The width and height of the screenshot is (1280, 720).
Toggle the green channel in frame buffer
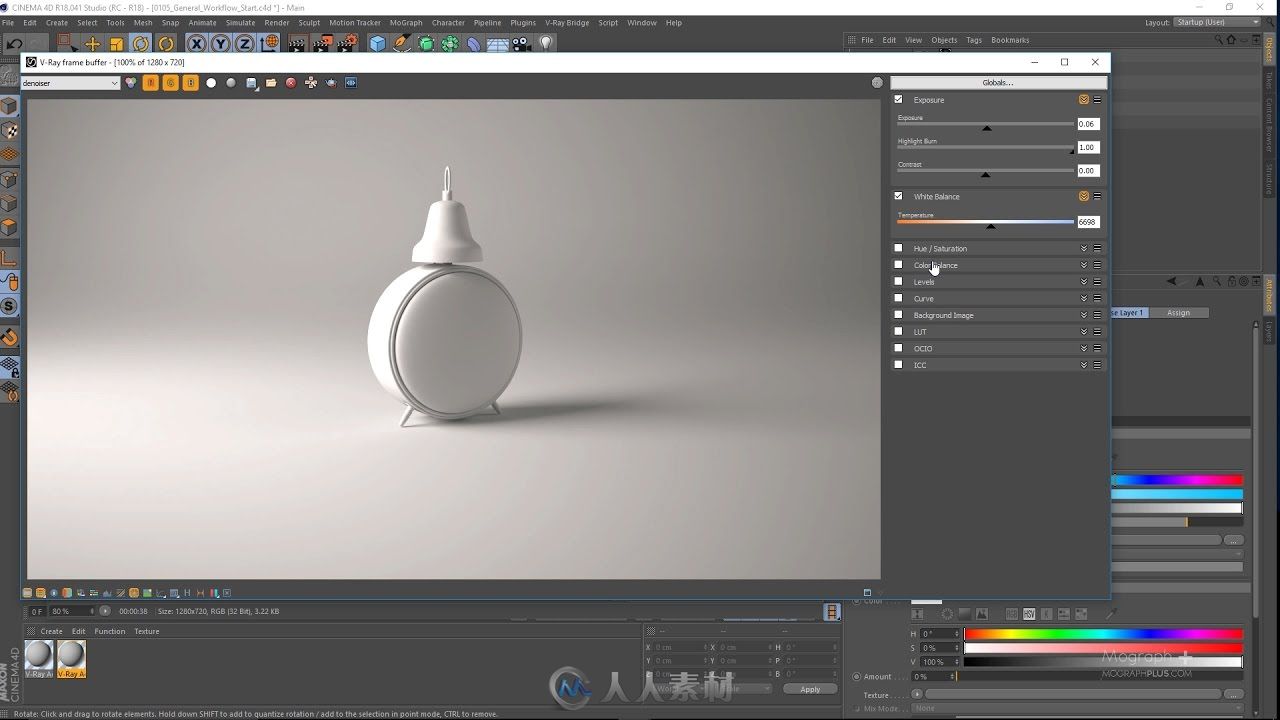[170, 83]
